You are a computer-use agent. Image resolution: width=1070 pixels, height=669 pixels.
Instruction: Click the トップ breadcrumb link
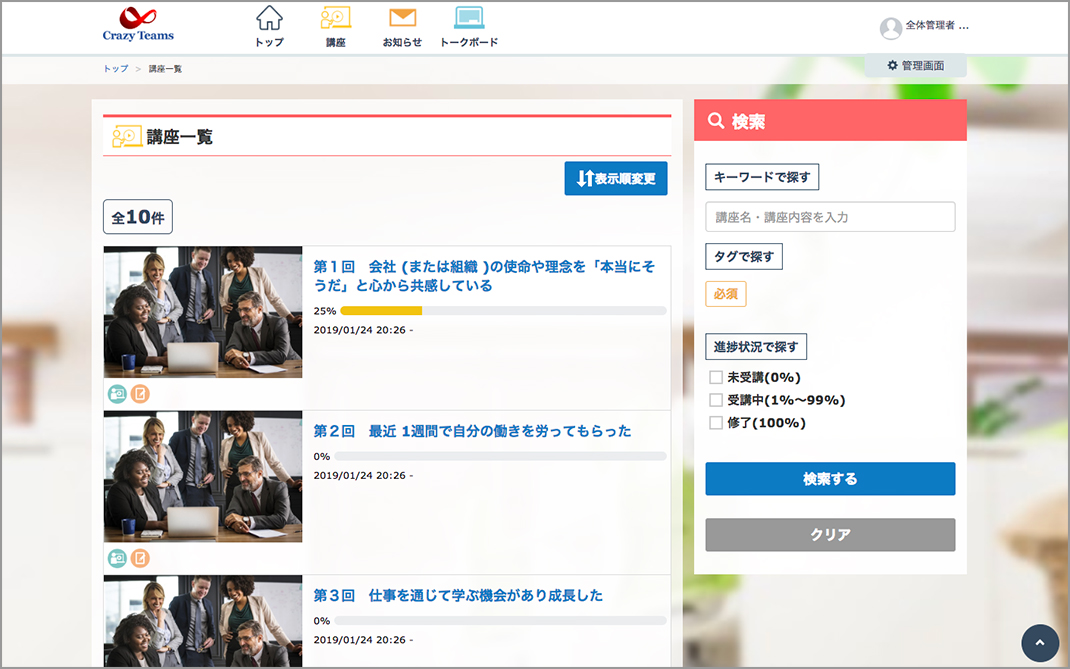pyautogui.click(x=115, y=69)
